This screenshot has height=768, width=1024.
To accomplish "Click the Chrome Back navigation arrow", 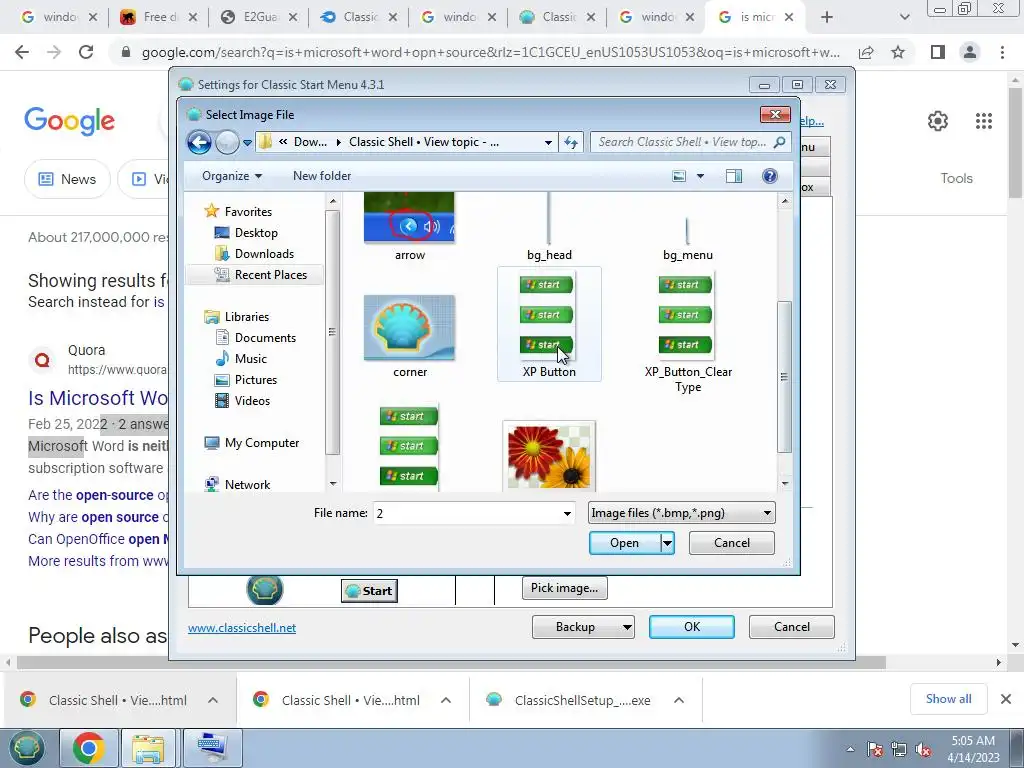I will (22, 52).
